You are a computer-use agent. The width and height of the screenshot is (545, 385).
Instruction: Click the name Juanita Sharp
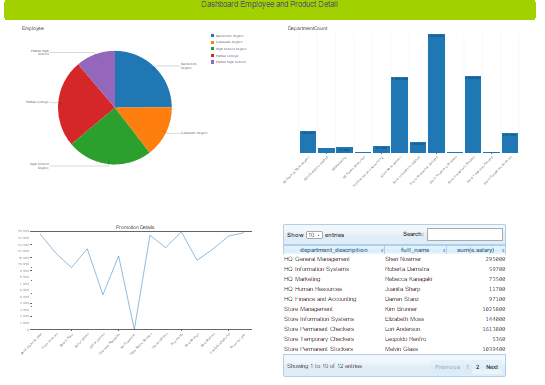tap(402, 289)
